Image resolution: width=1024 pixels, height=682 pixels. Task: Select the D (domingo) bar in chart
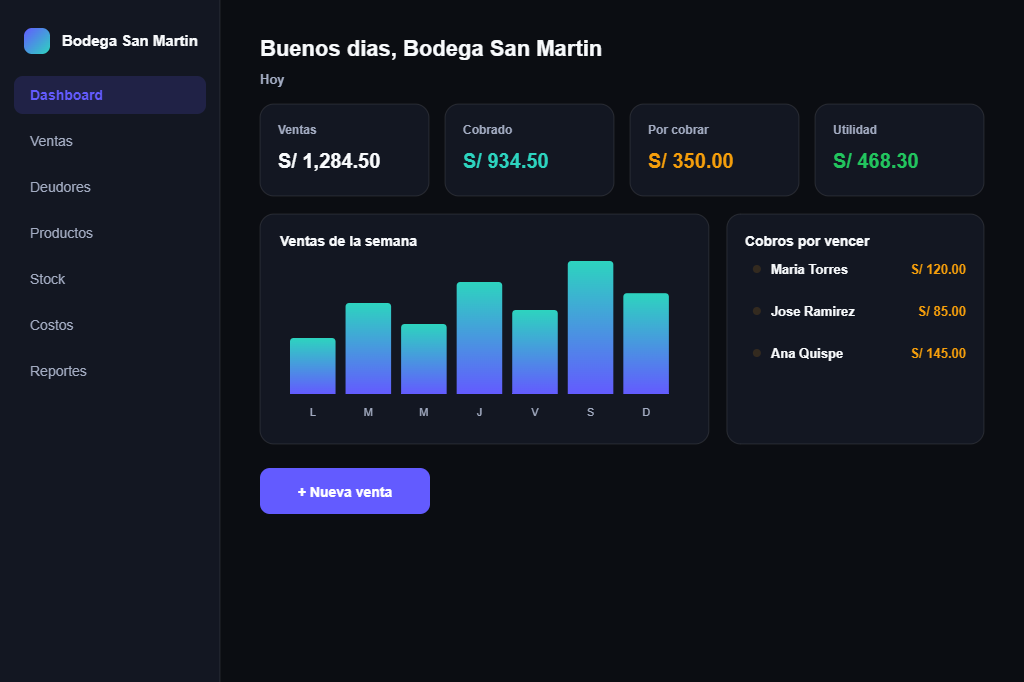[x=646, y=344]
